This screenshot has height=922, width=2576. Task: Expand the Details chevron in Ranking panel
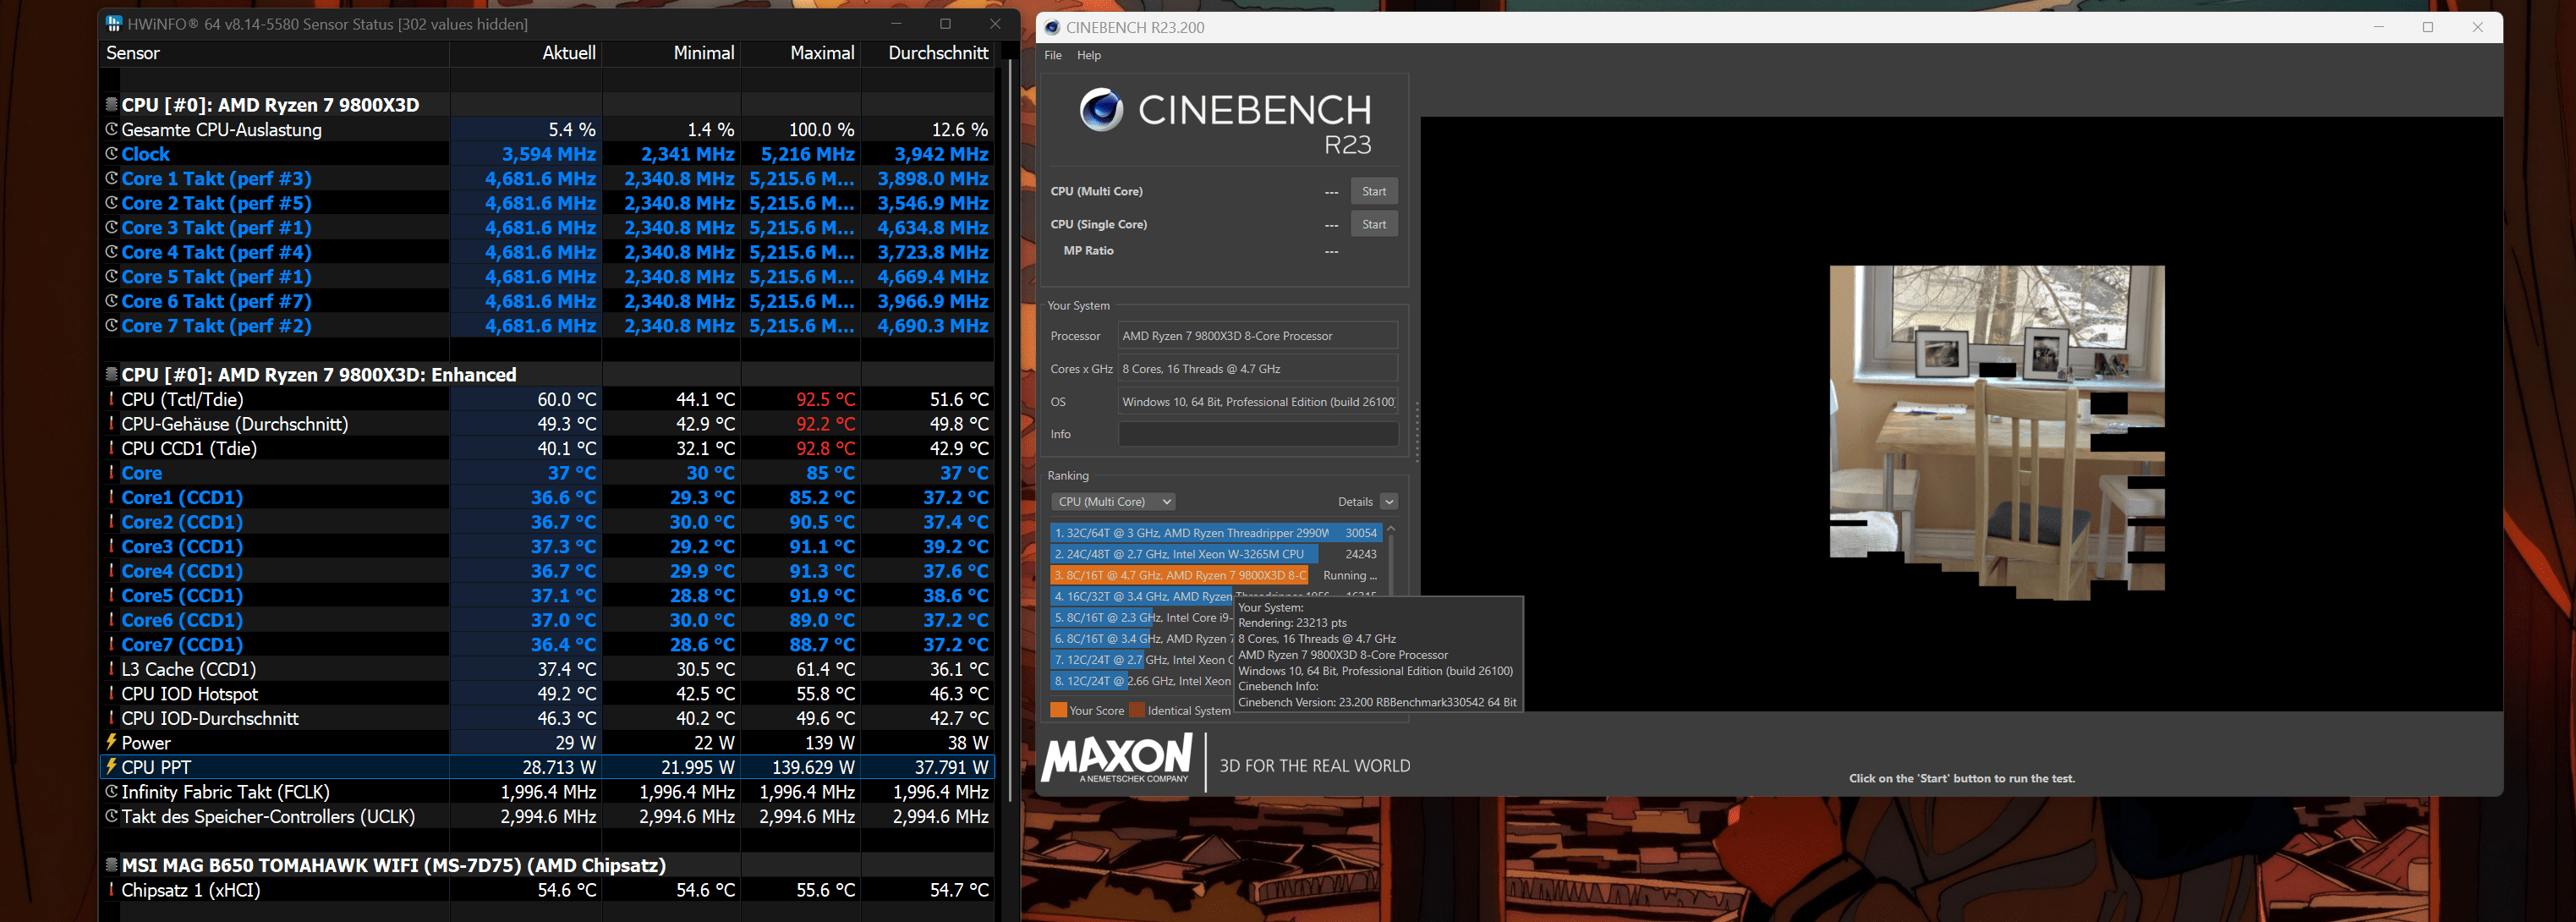1389,501
